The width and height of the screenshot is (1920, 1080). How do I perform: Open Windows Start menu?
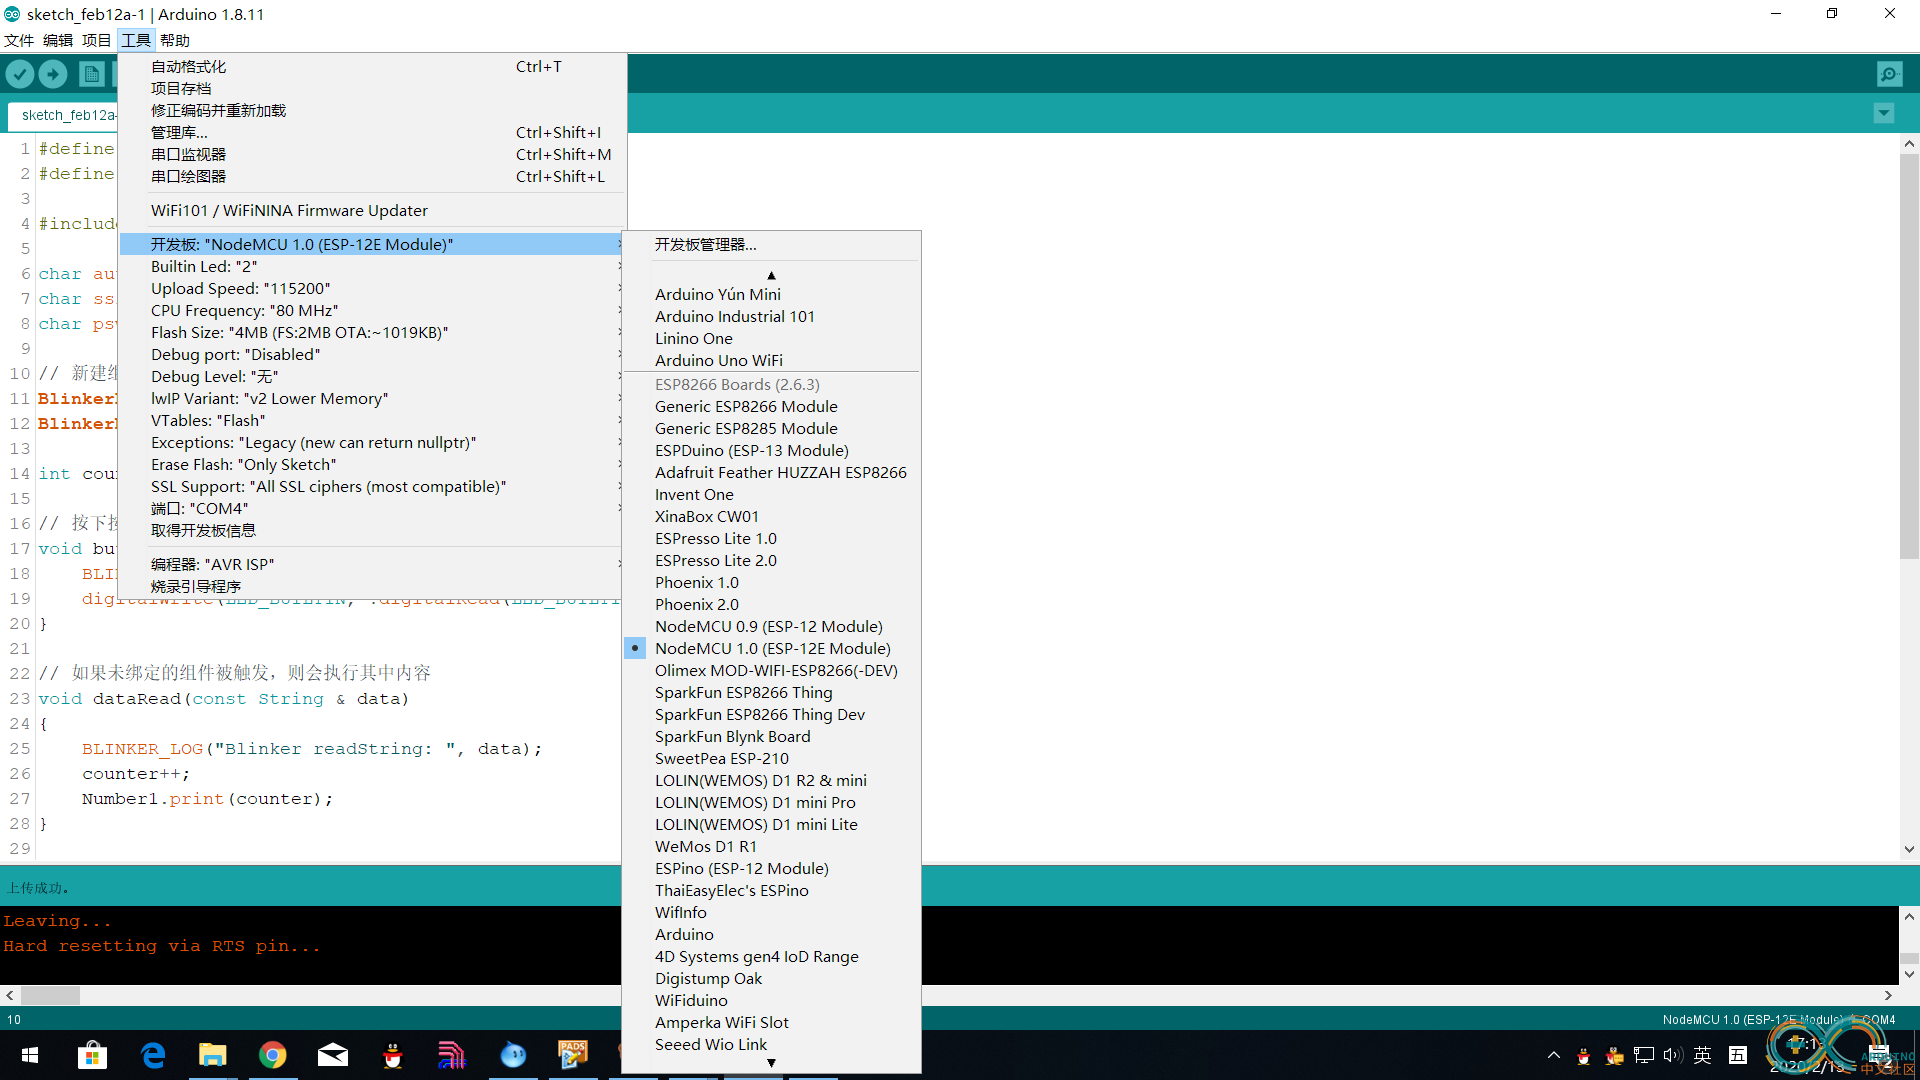[30, 1055]
